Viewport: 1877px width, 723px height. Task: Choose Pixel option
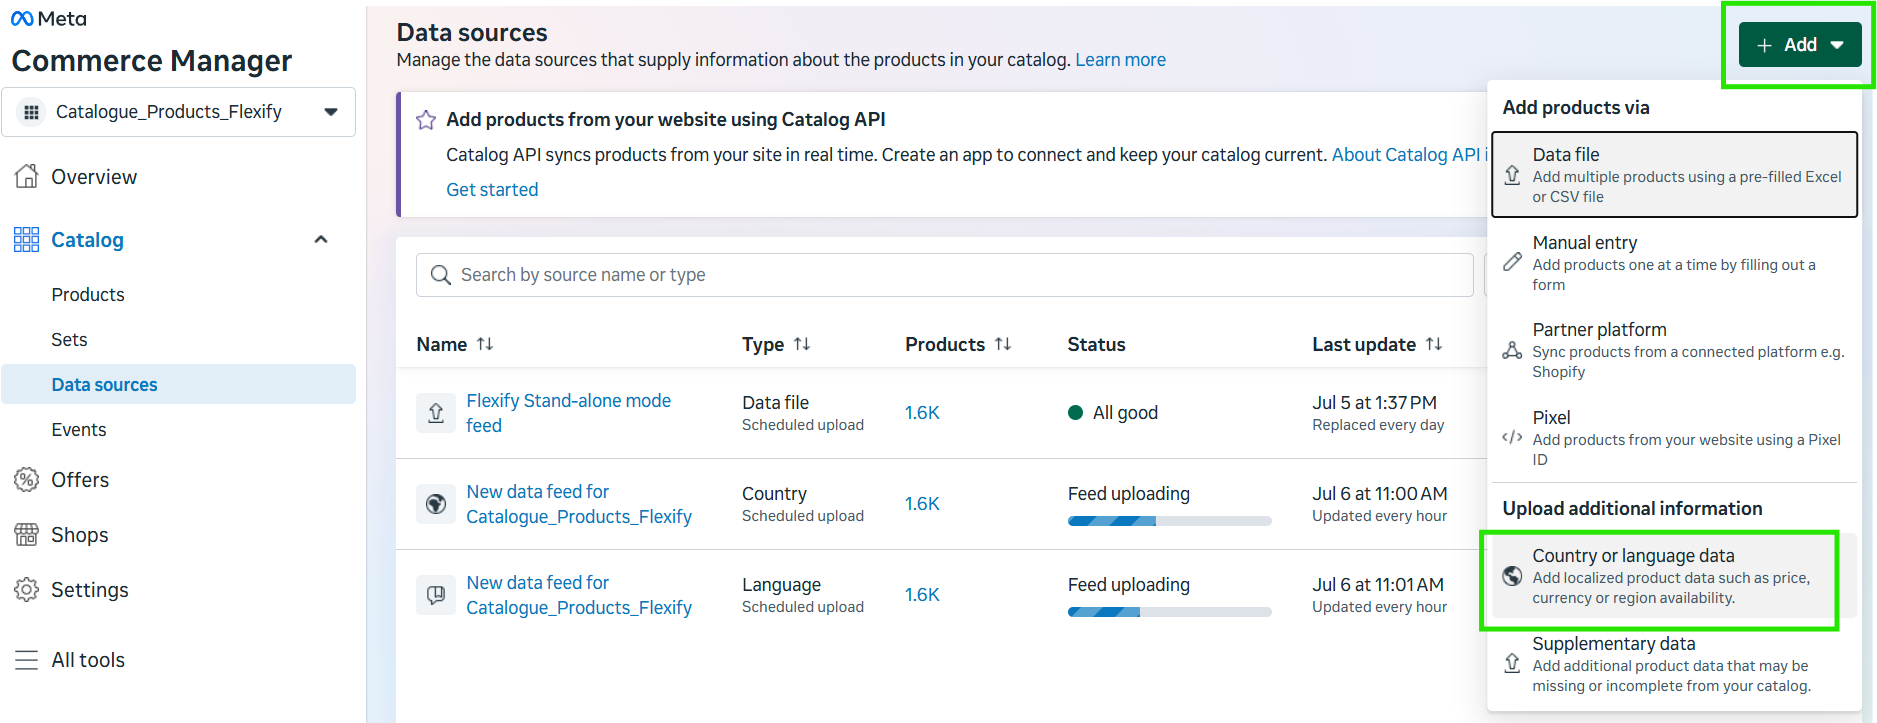click(1674, 437)
